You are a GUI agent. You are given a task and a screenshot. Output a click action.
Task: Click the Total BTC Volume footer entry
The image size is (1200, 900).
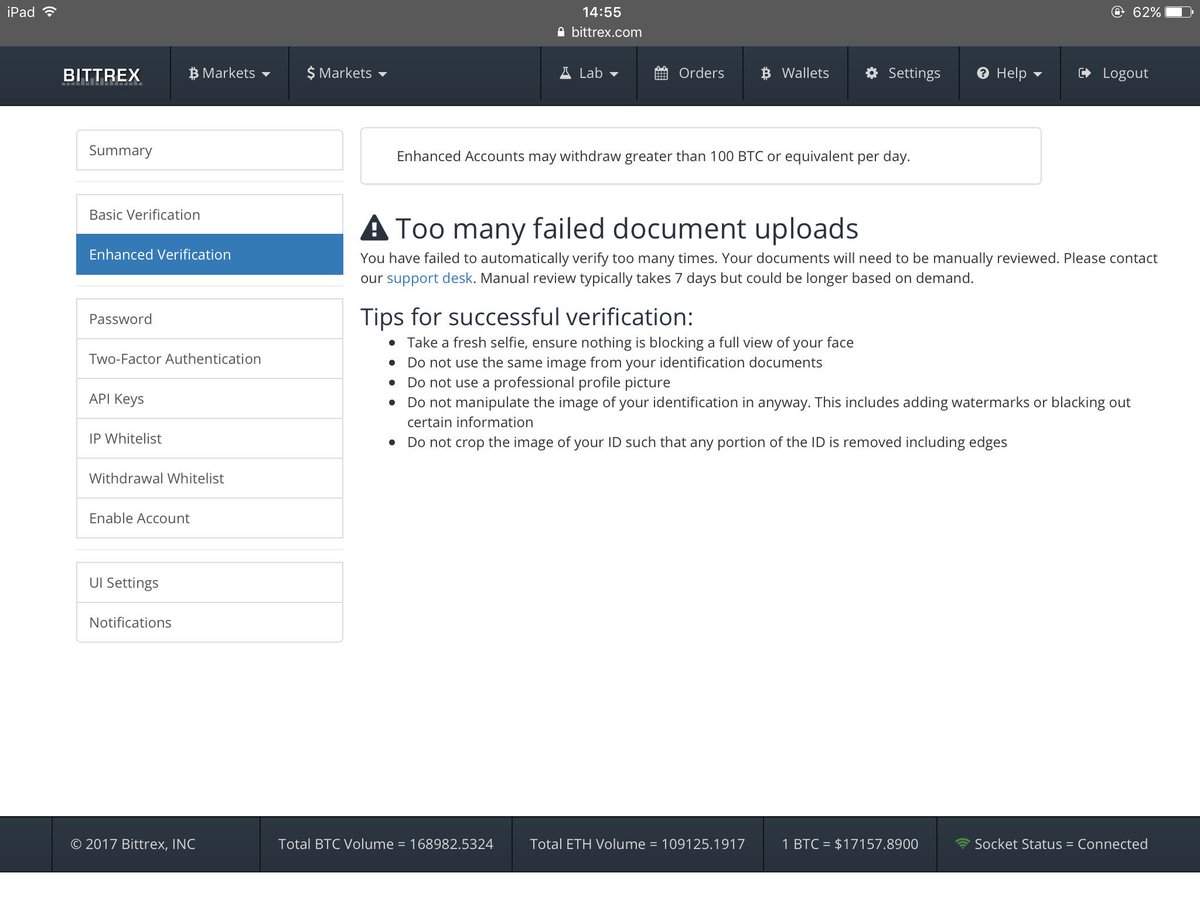click(386, 844)
